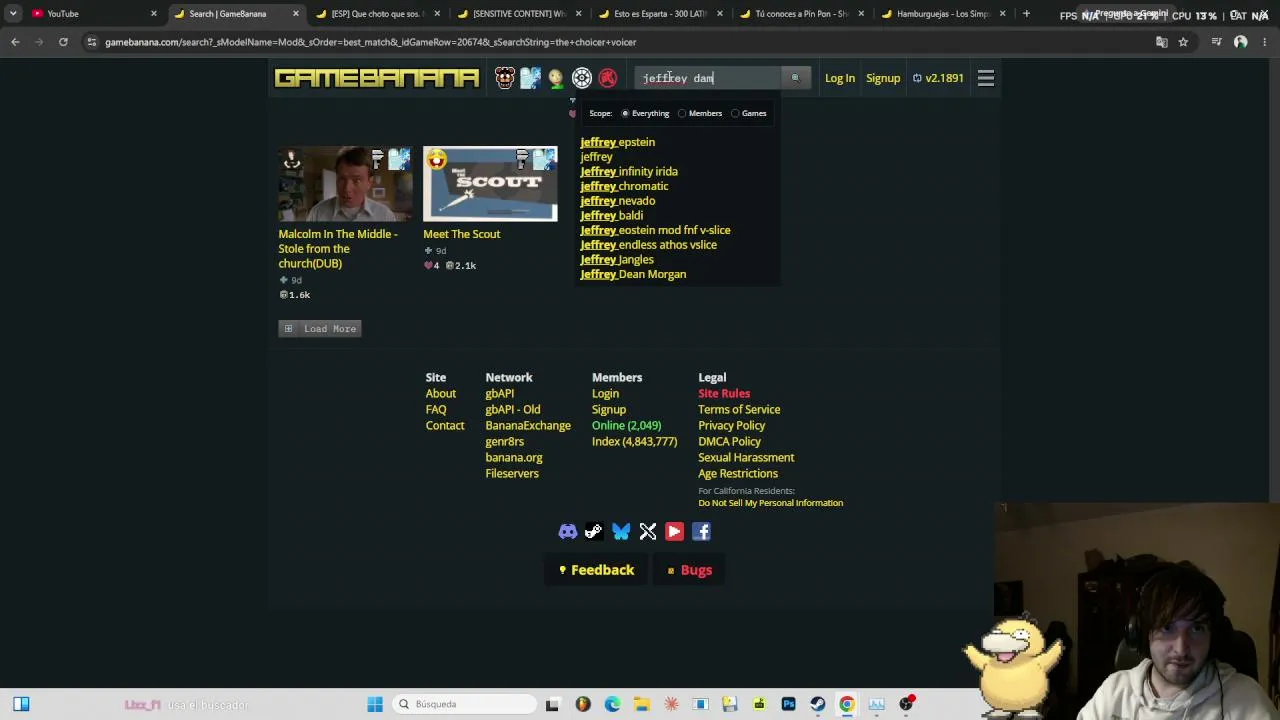Switch to the YouTube tab

pos(92,14)
